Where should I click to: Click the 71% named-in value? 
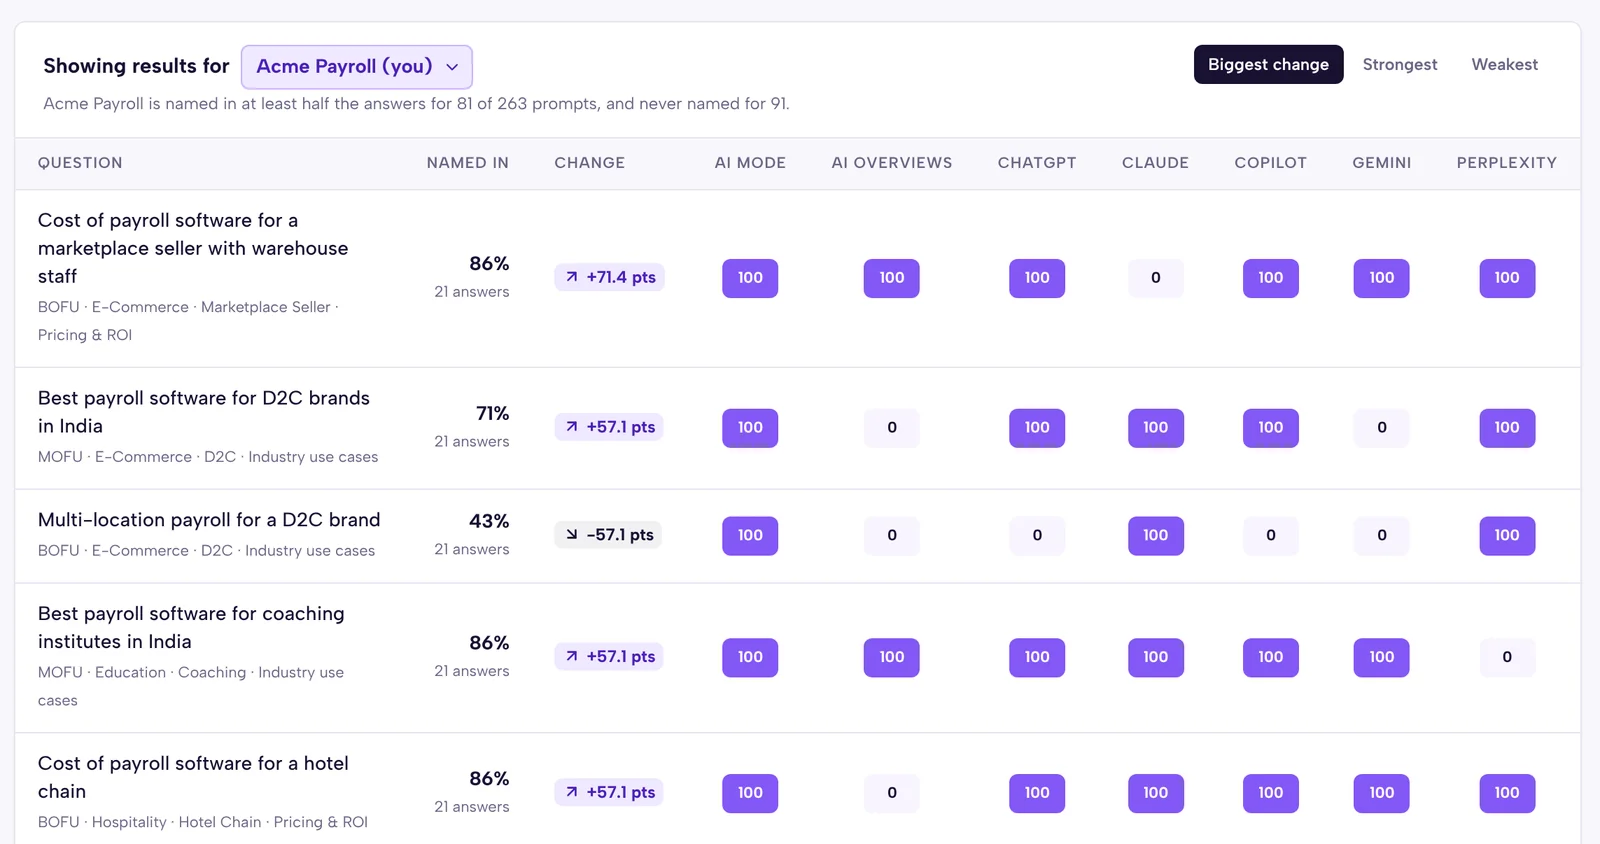(492, 414)
